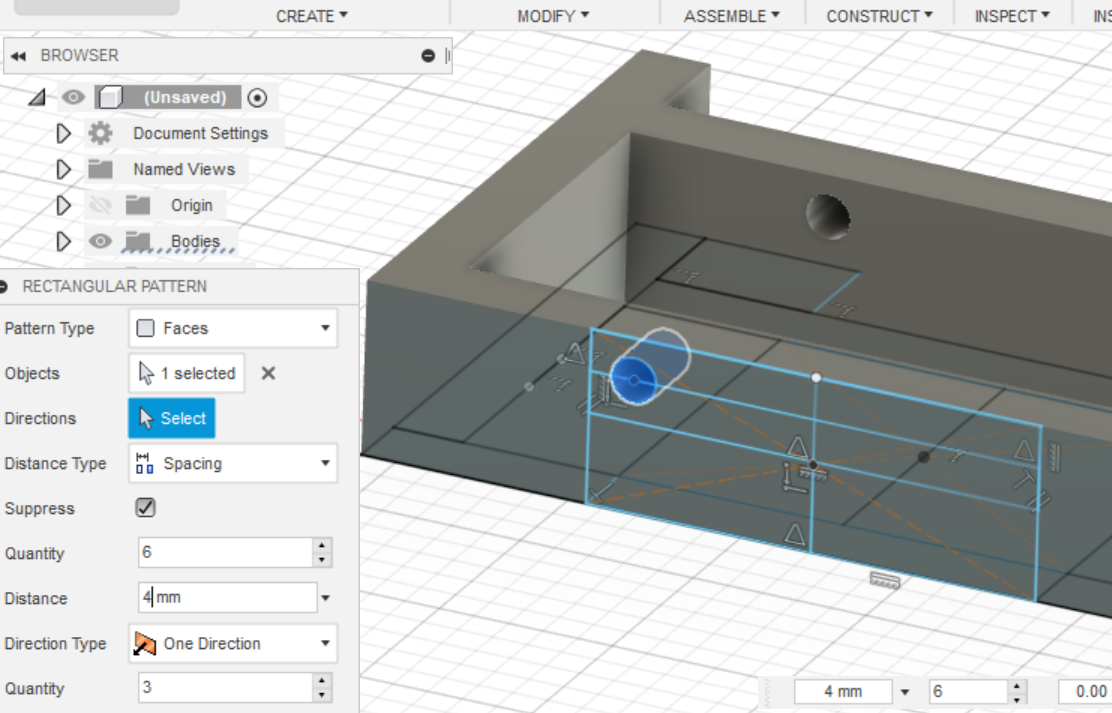Minimize the BROWSER panel using the minus icon
The height and width of the screenshot is (713, 1112).
428,55
